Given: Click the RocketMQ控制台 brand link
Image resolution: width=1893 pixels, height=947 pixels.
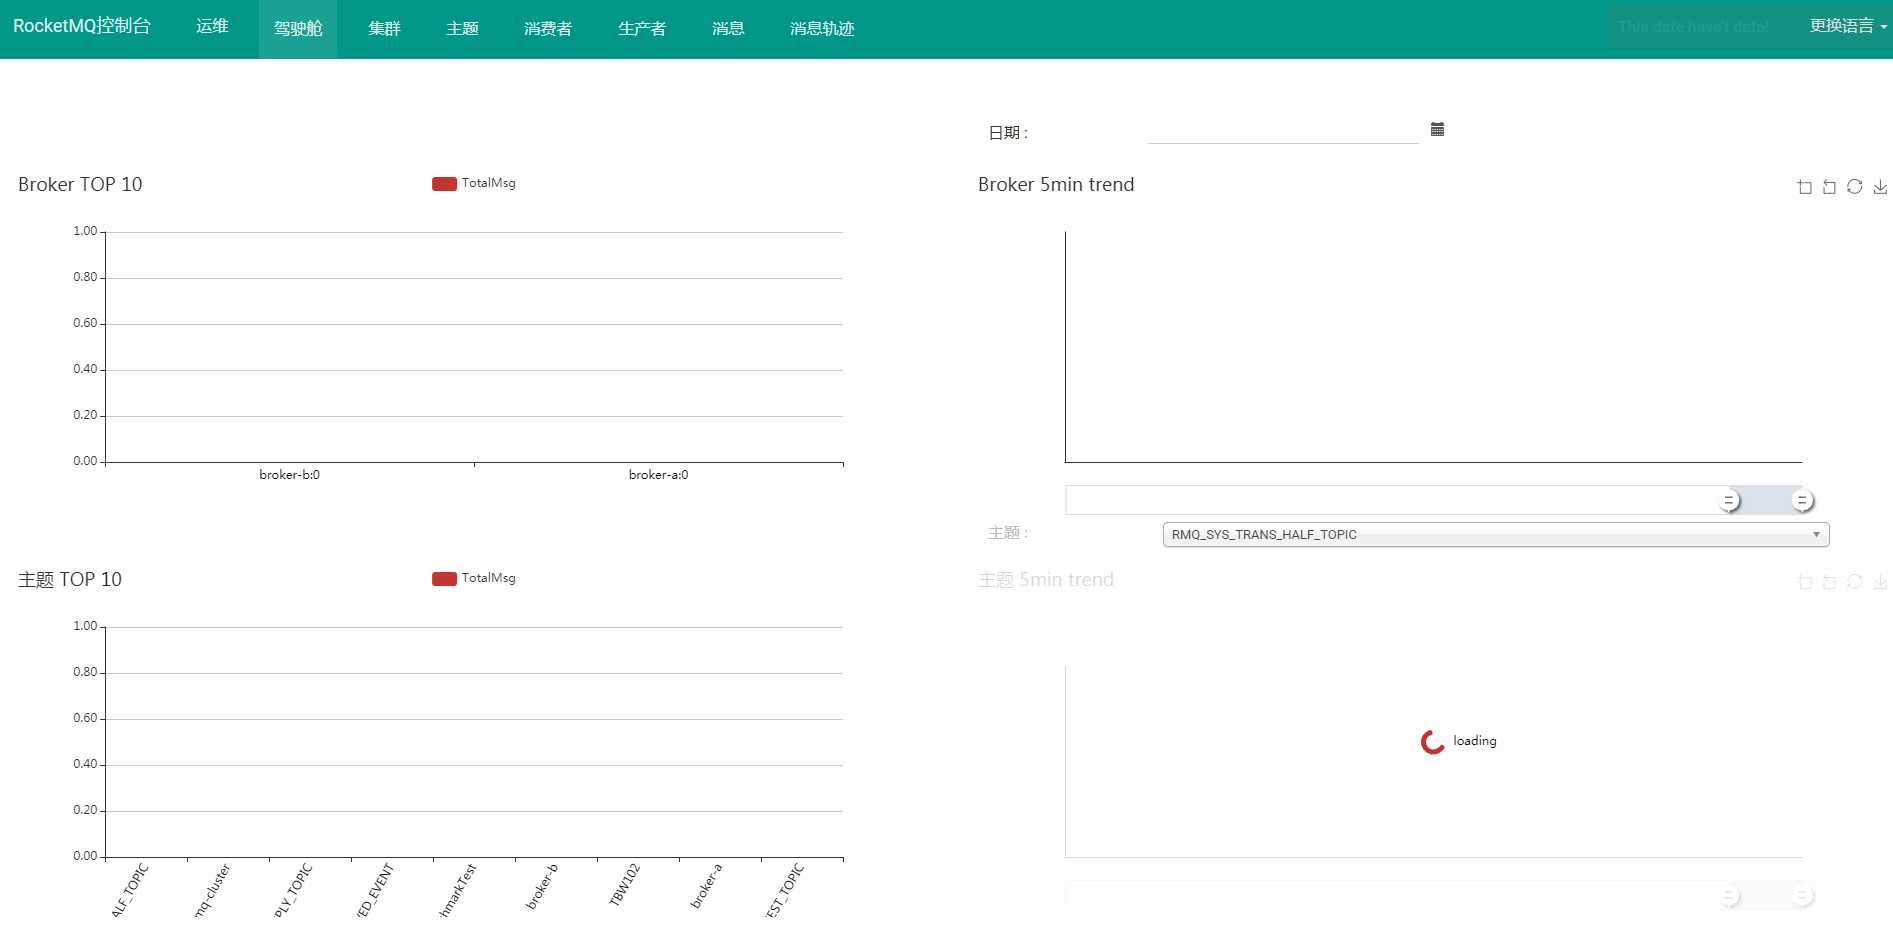Looking at the screenshot, I should [x=82, y=26].
